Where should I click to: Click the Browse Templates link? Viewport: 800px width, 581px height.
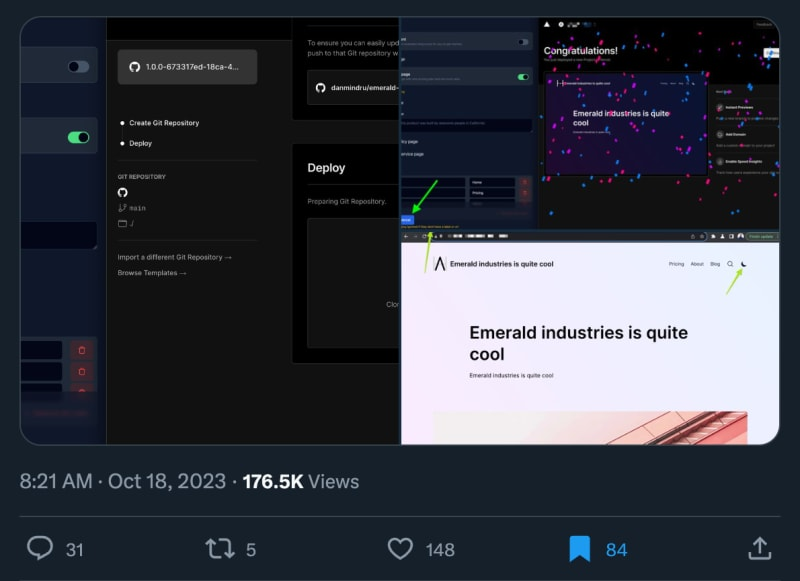tap(152, 273)
